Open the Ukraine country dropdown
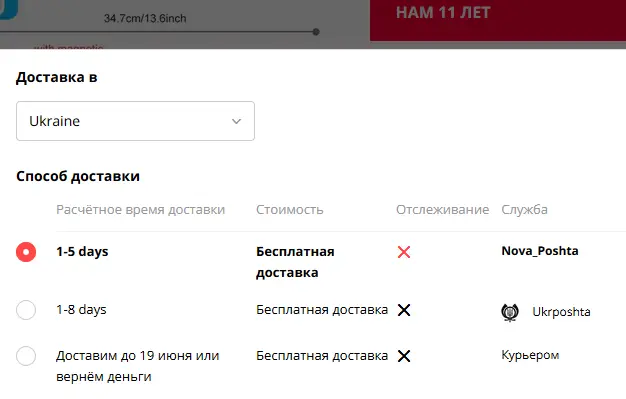 click(135, 121)
